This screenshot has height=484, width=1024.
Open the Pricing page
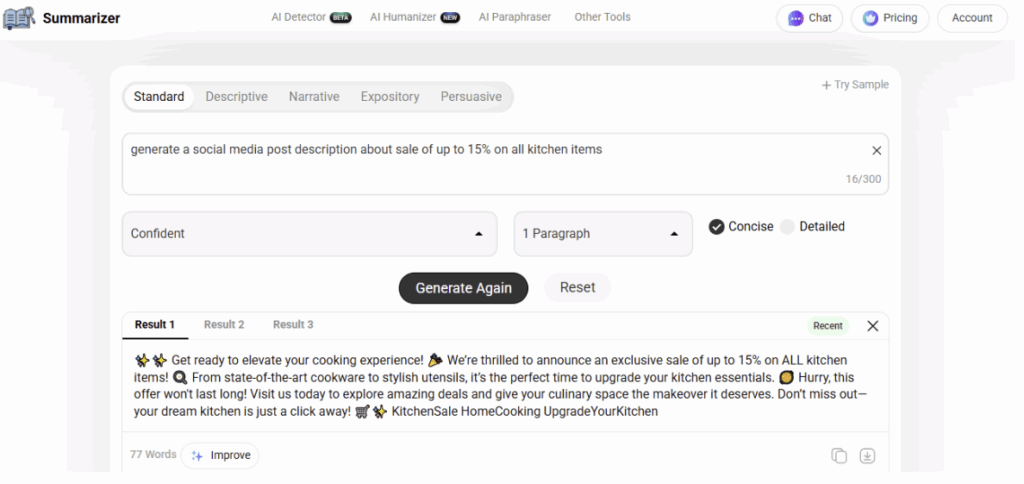(x=890, y=18)
